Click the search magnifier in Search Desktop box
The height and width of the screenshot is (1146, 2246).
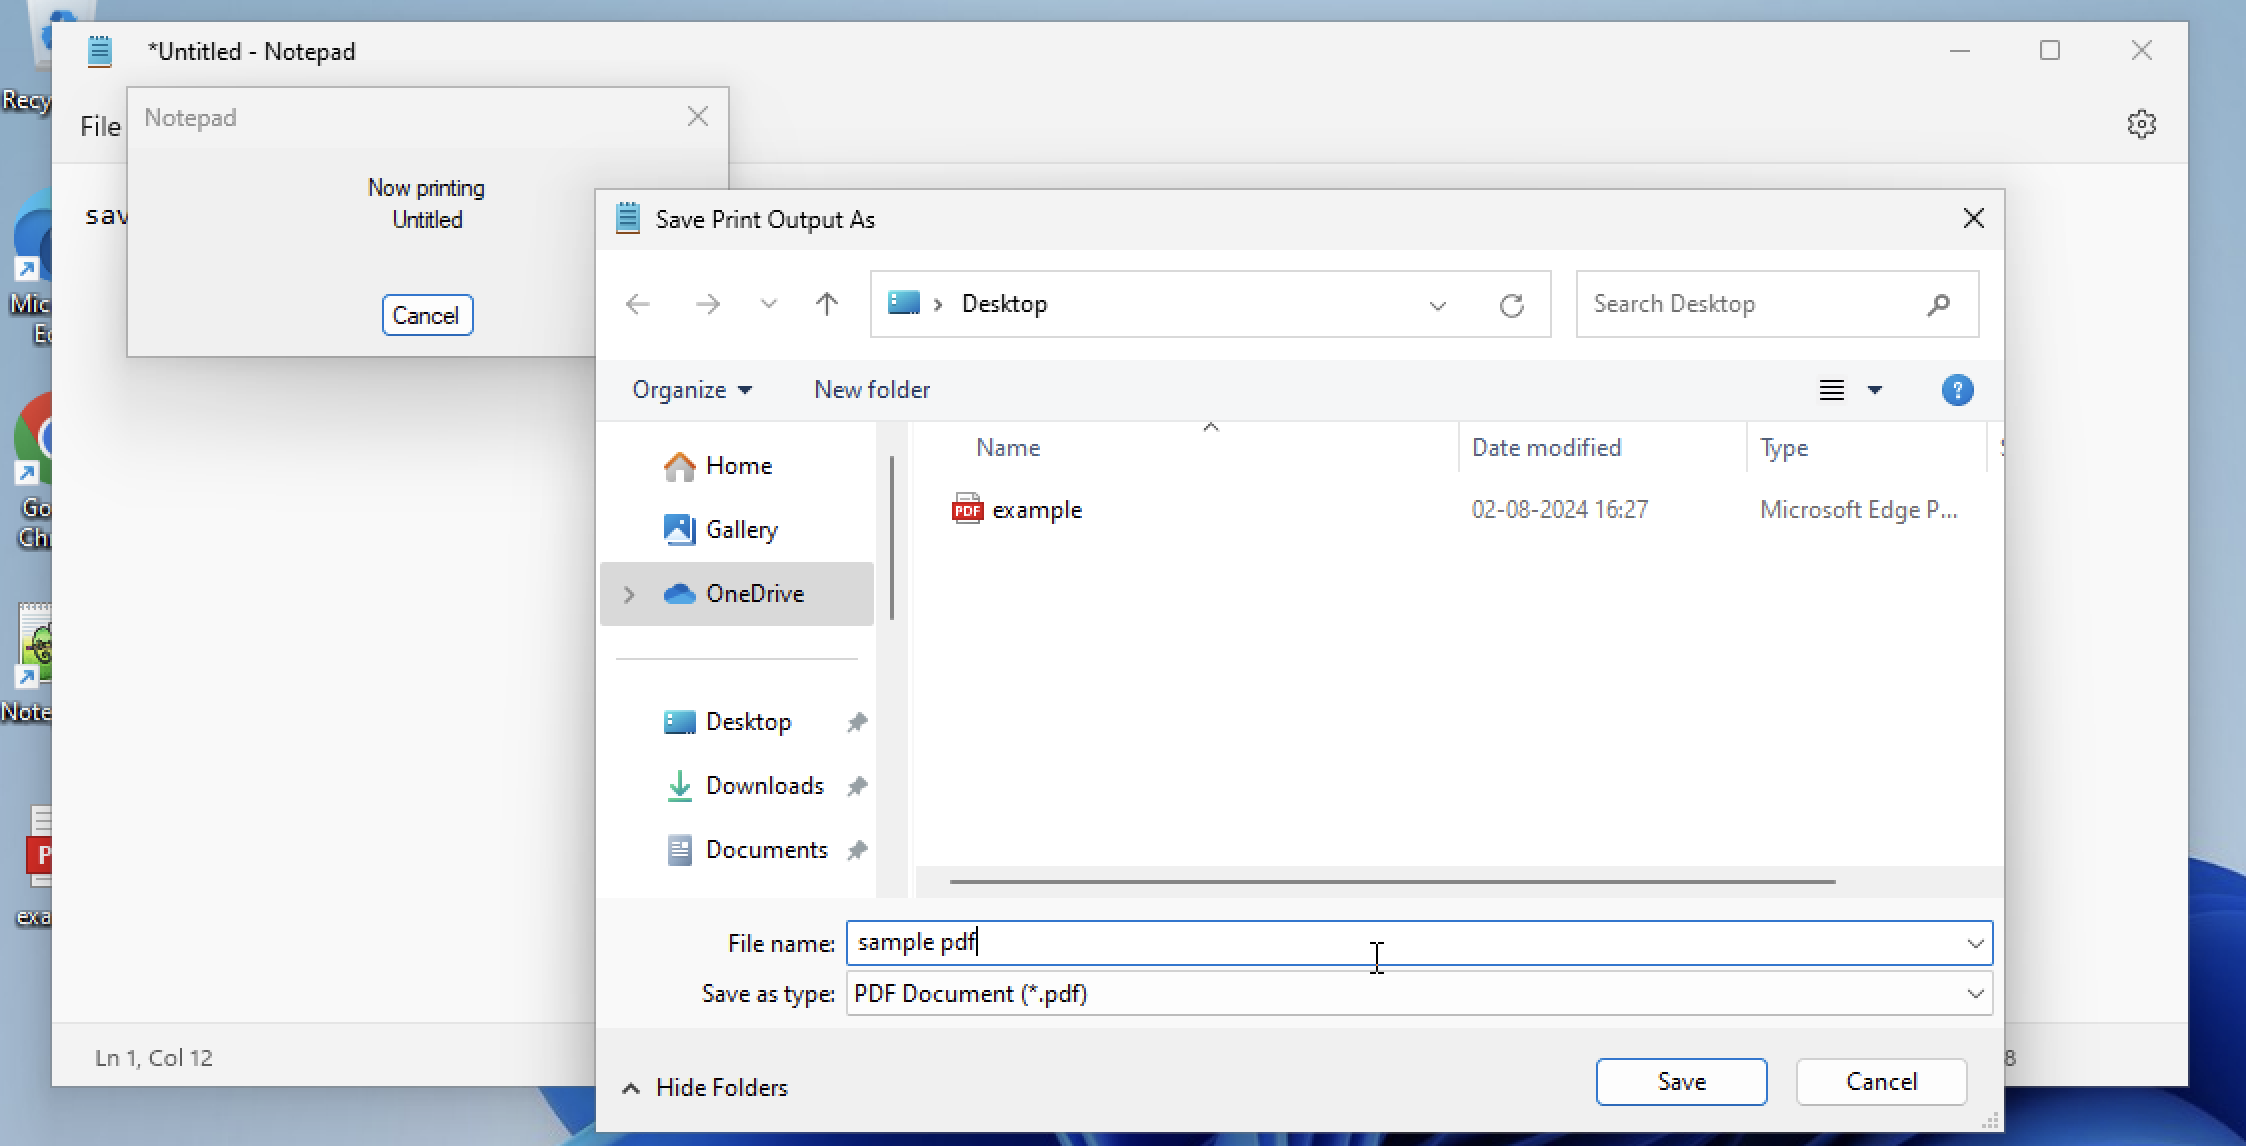1938,304
